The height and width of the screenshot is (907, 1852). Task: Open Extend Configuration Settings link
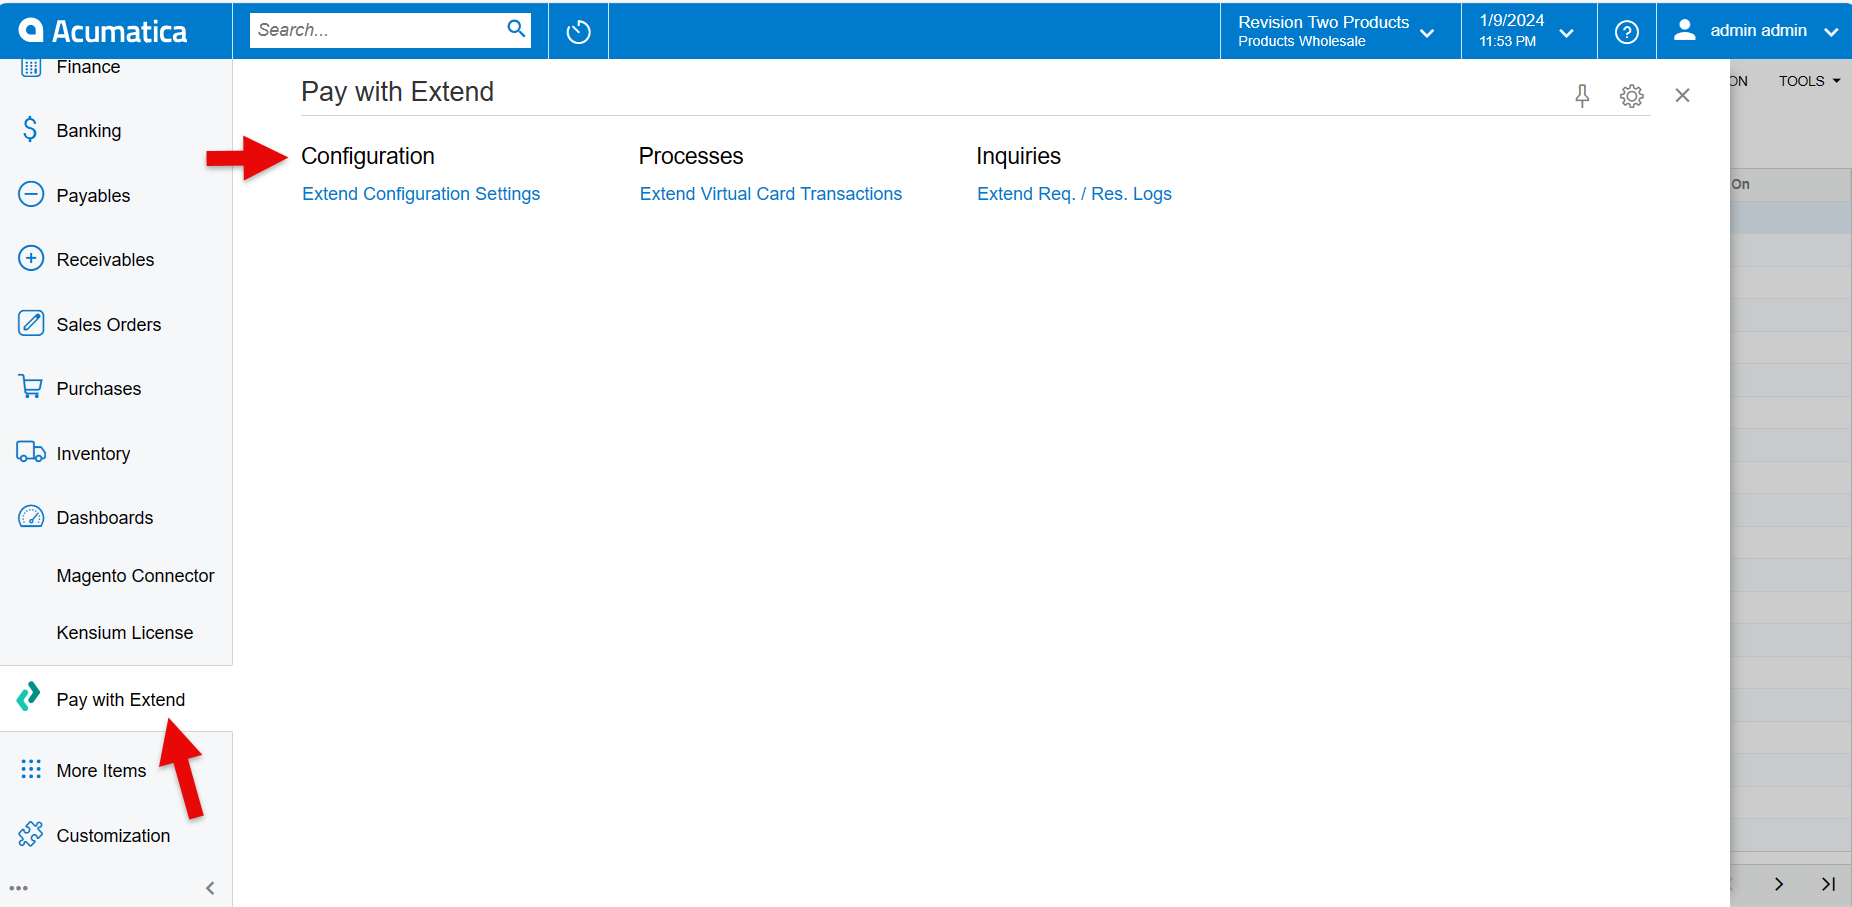point(420,193)
